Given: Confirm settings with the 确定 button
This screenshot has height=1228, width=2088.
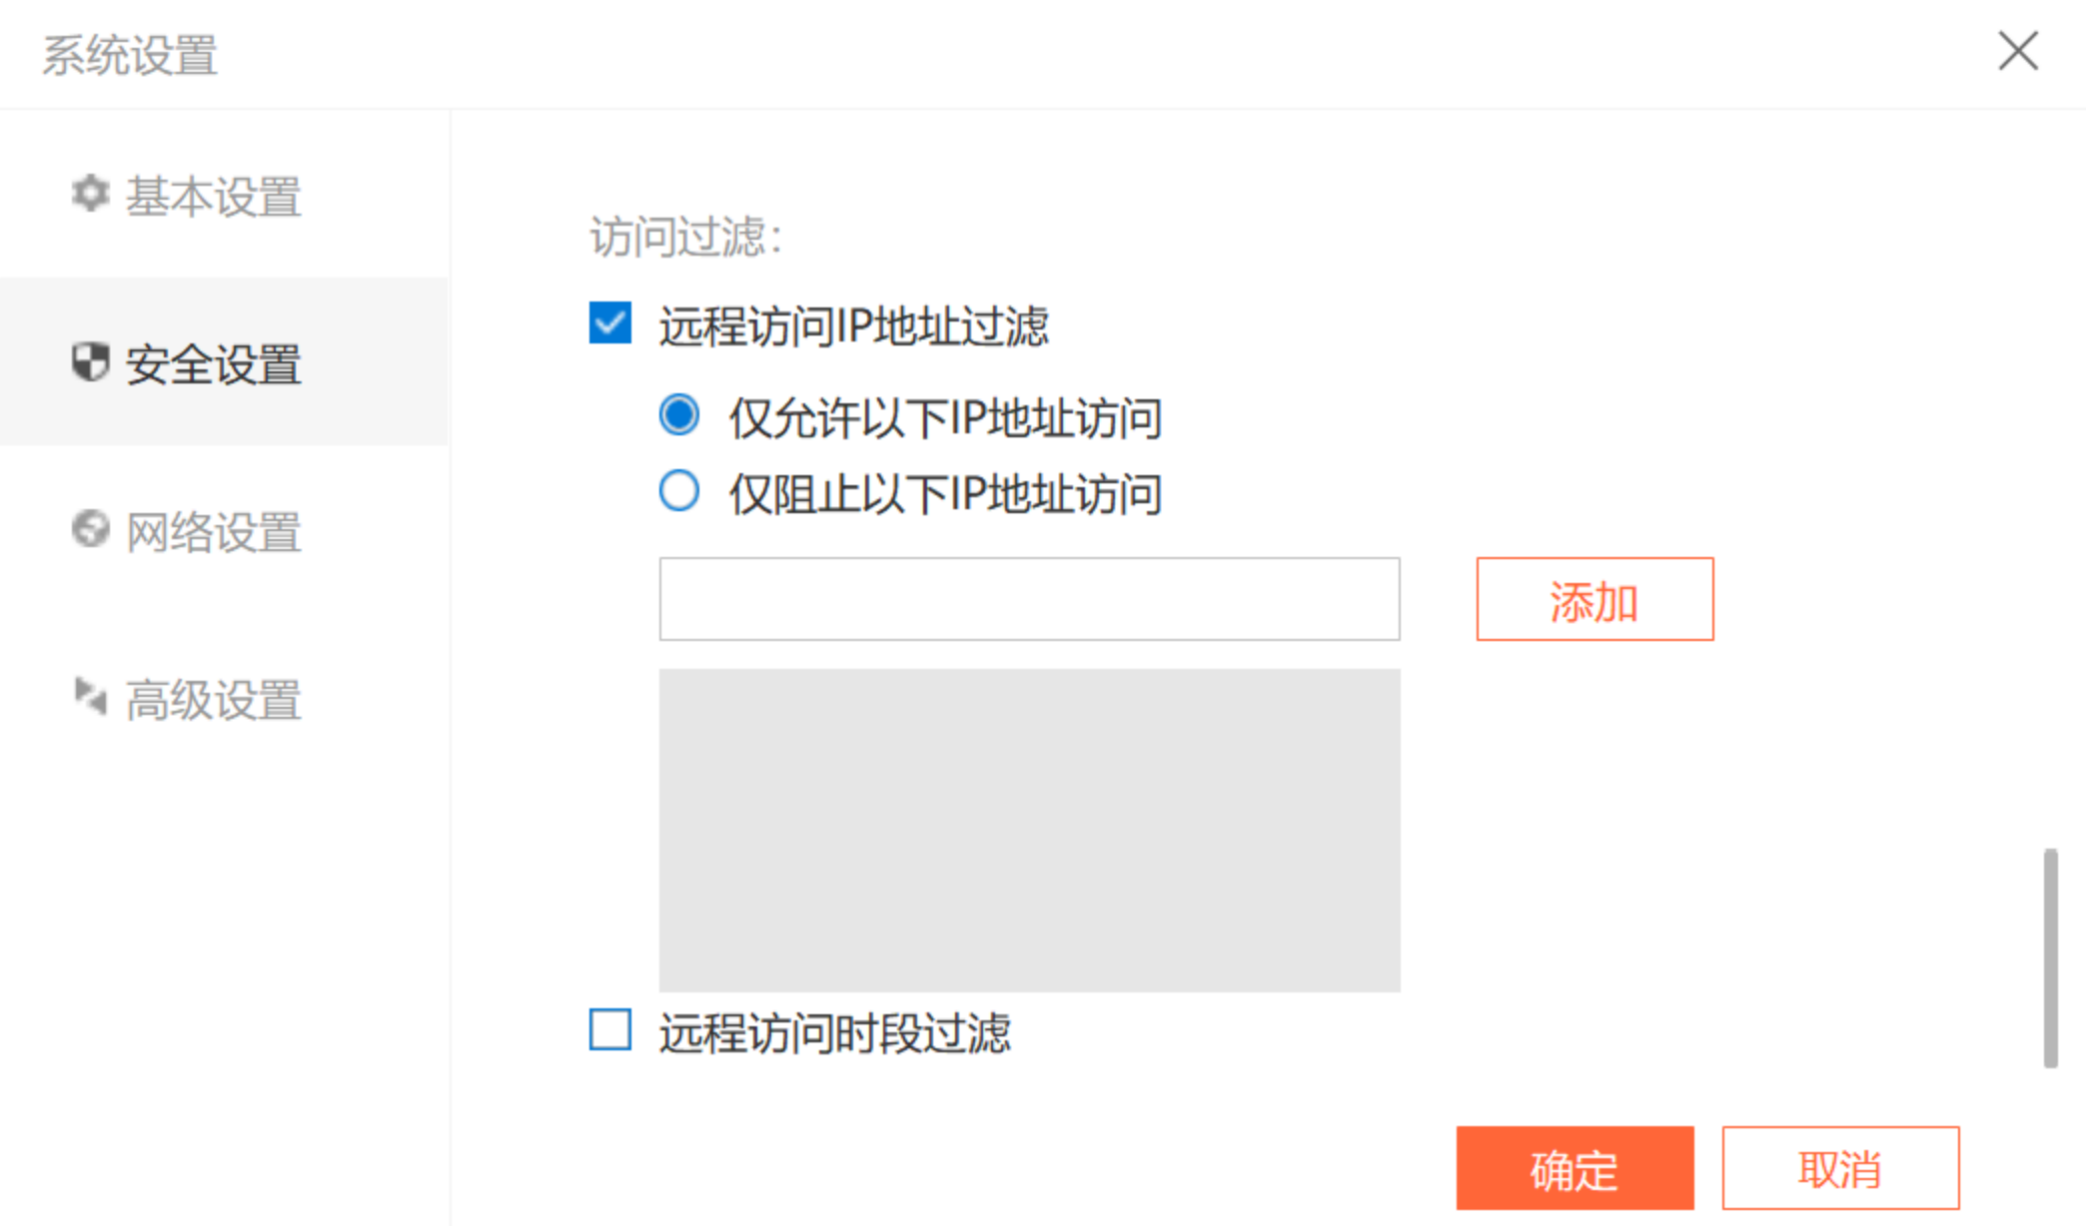Looking at the screenshot, I should tap(1574, 1168).
